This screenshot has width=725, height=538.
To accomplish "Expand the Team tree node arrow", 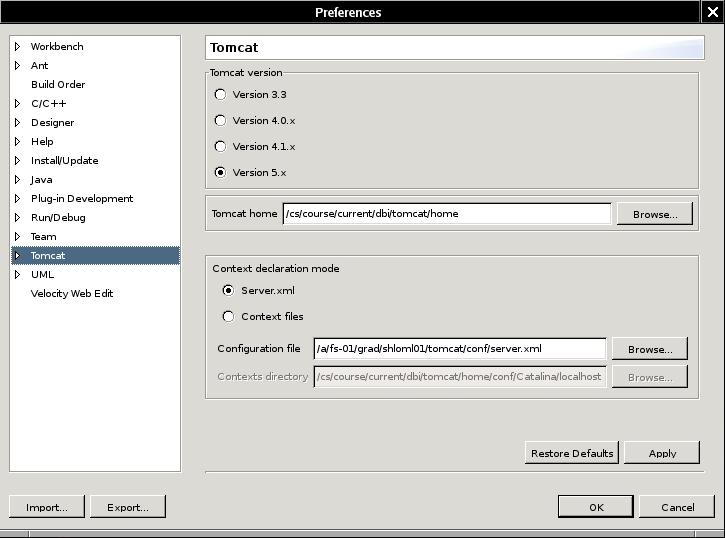I will click(18, 236).
